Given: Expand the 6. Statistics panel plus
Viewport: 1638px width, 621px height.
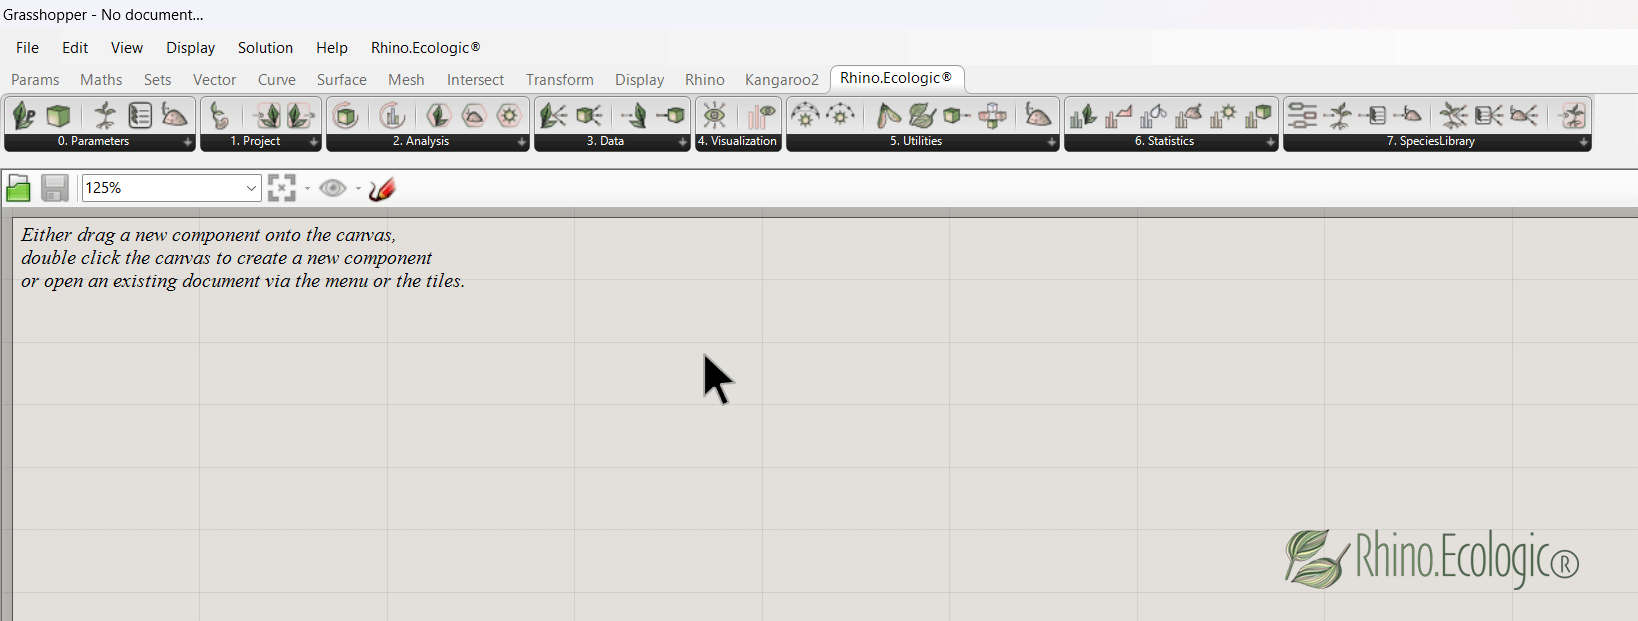Looking at the screenshot, I should (x=1270, y=142).
